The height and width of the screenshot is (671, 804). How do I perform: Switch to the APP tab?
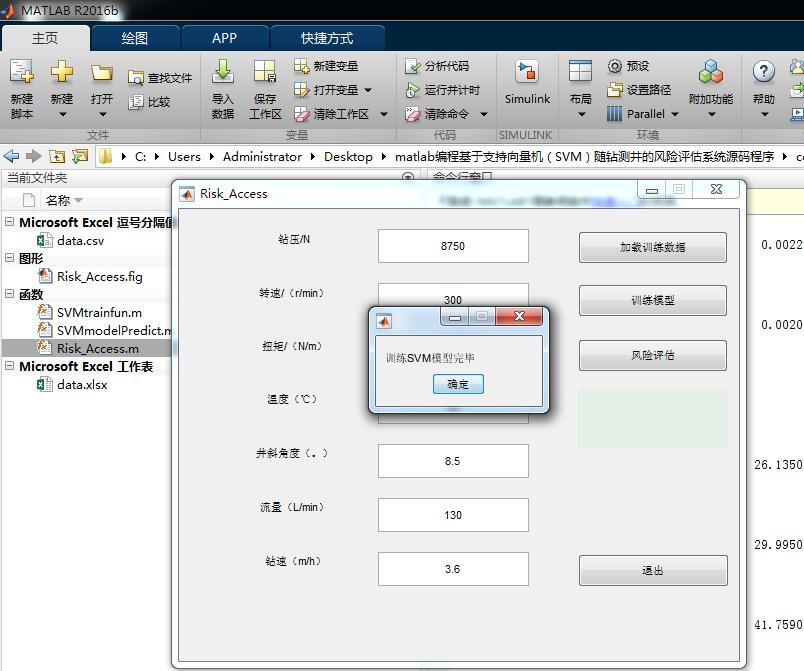pyautogui.click(x=225, y=38)
